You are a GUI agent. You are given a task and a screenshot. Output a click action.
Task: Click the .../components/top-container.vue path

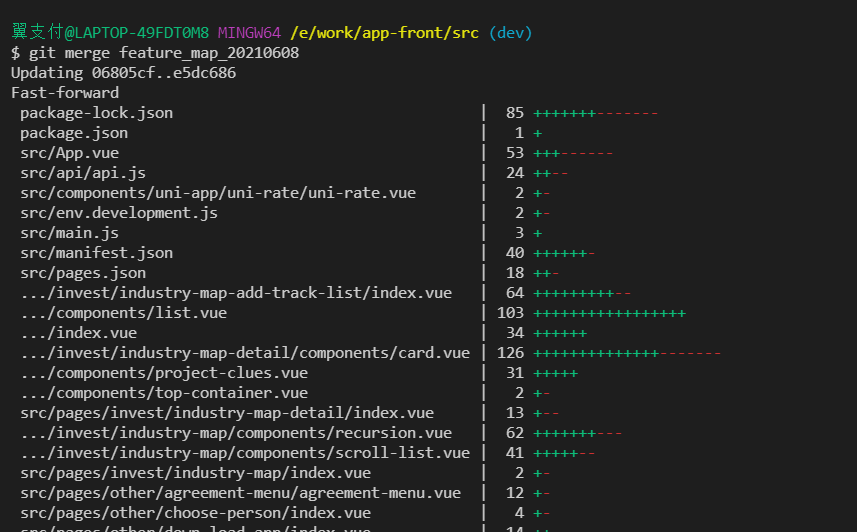click(x=164, y=393)
